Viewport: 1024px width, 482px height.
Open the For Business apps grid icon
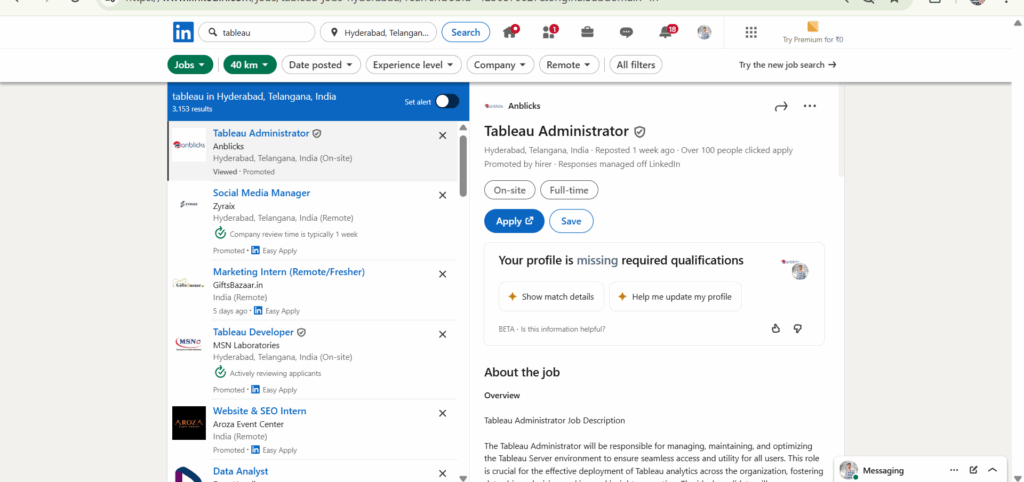point(751,32)
